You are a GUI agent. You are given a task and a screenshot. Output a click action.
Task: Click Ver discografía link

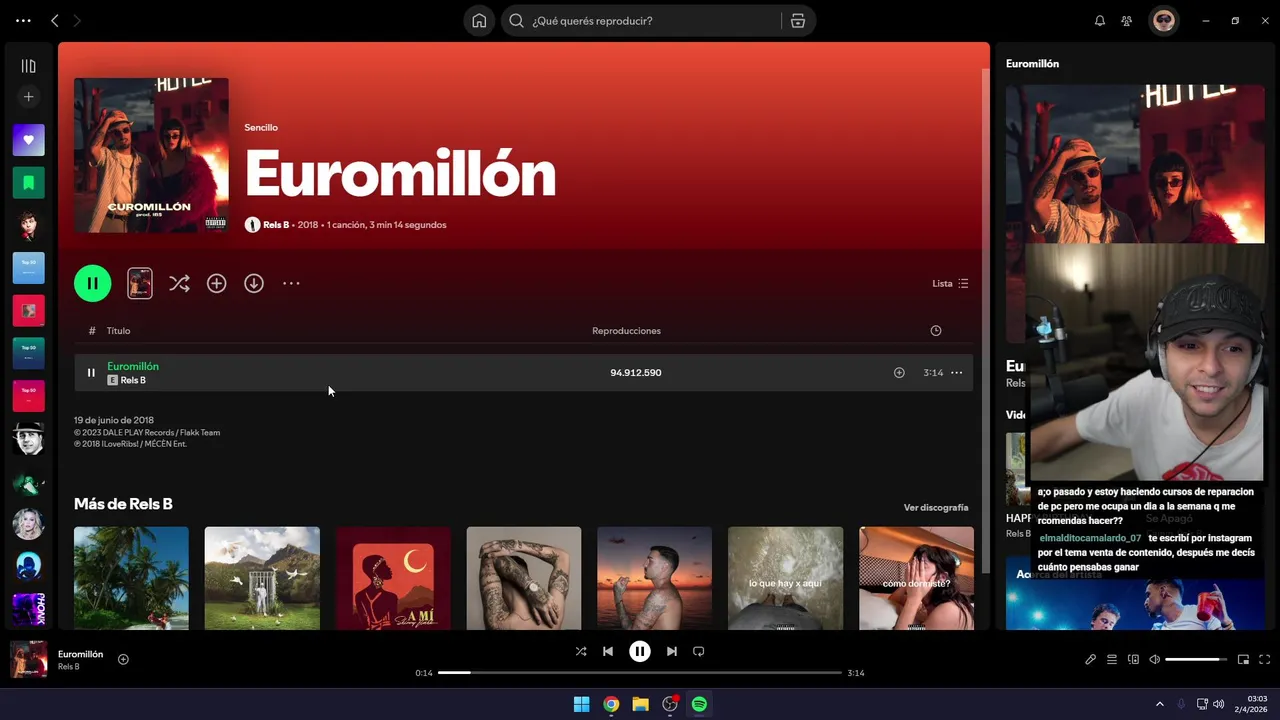pyautogui.click(x=936, y=507)
